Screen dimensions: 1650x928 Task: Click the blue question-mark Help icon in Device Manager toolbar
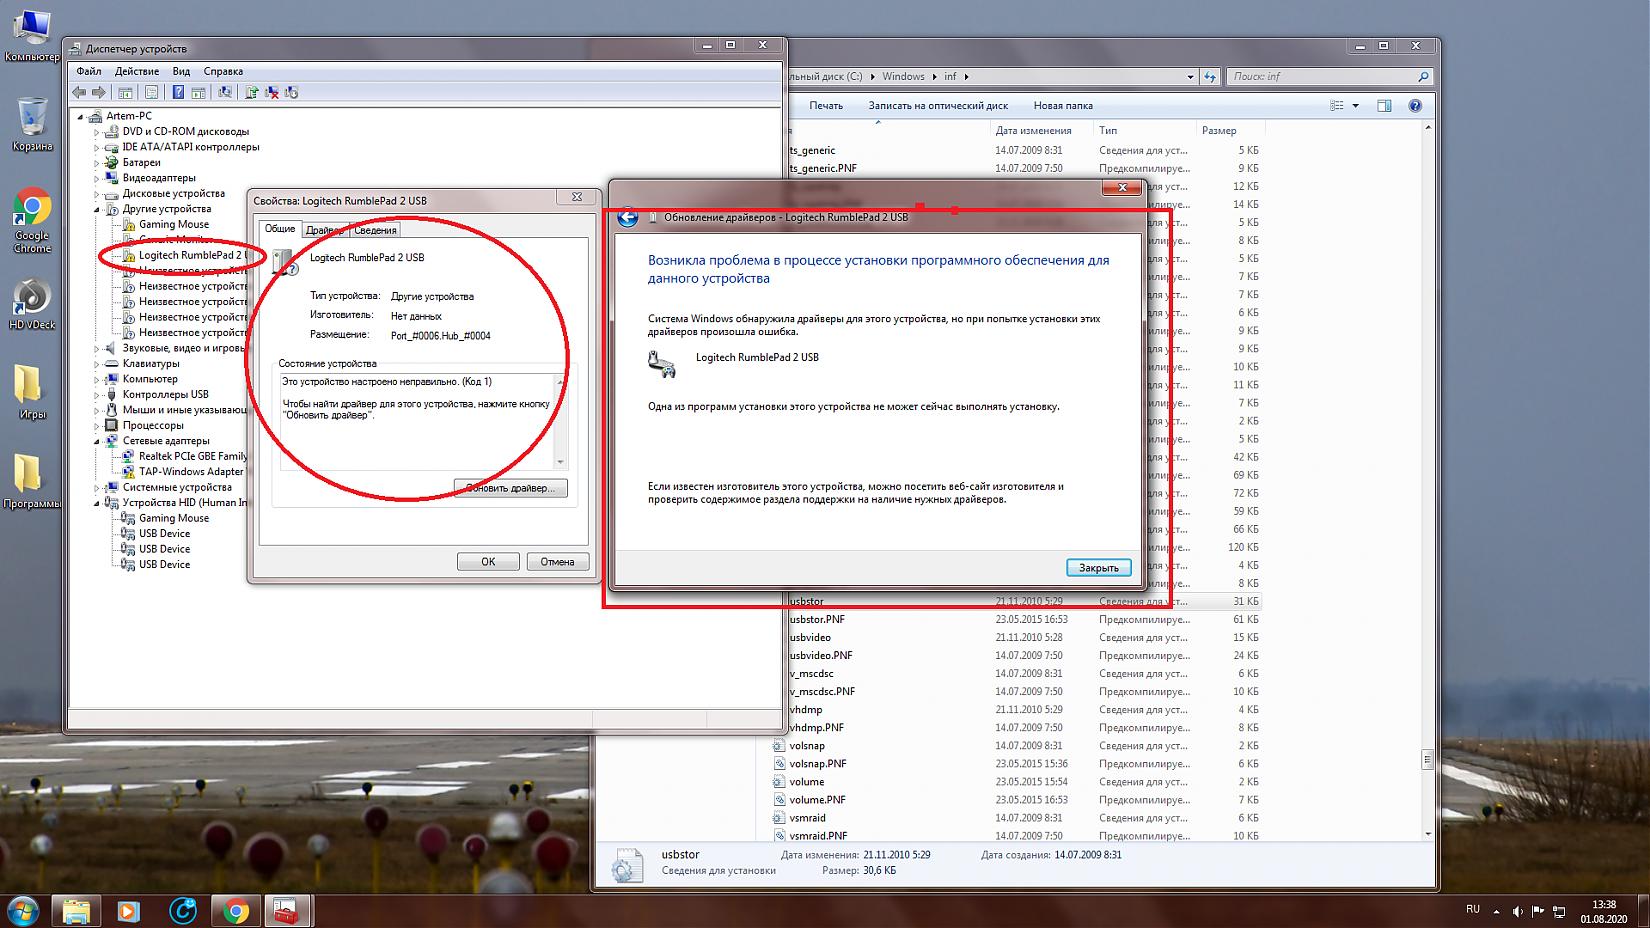pyautogui.click(x=178, y=92)
